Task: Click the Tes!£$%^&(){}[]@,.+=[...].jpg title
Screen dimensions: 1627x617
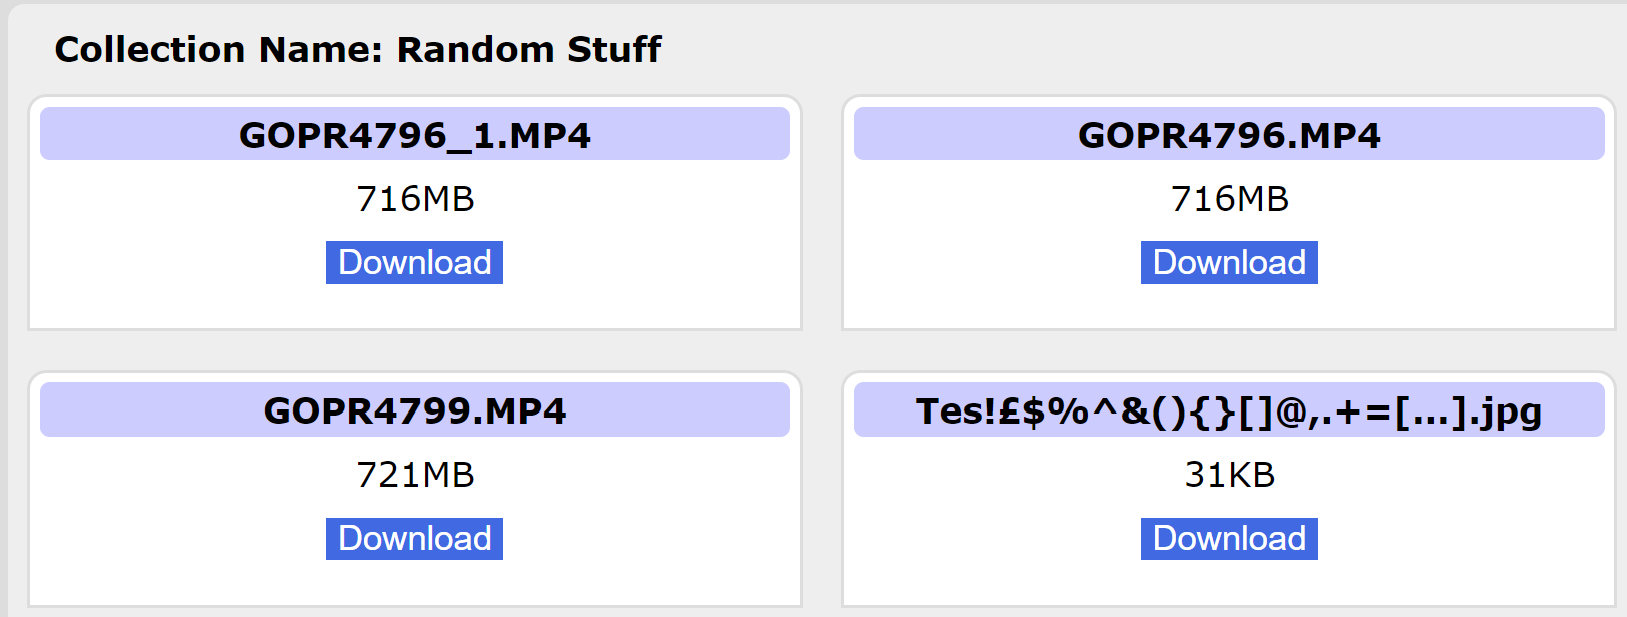Action: (x=1228, y=411)
